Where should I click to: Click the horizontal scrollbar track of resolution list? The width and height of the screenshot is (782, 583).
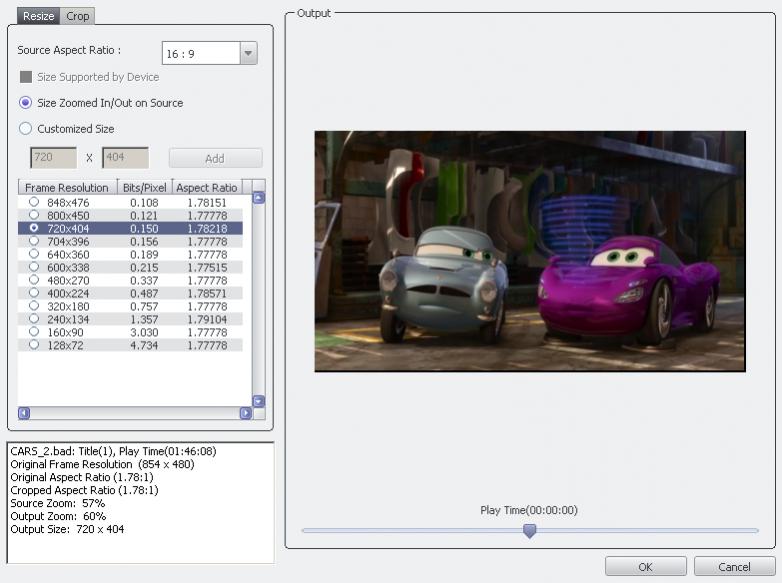[x=135, y=413]
